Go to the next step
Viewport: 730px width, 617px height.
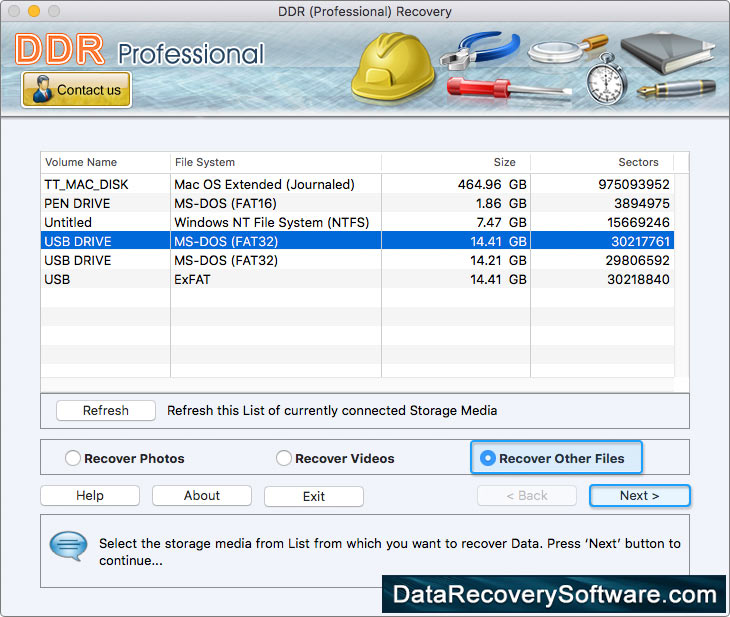point(640,495)
